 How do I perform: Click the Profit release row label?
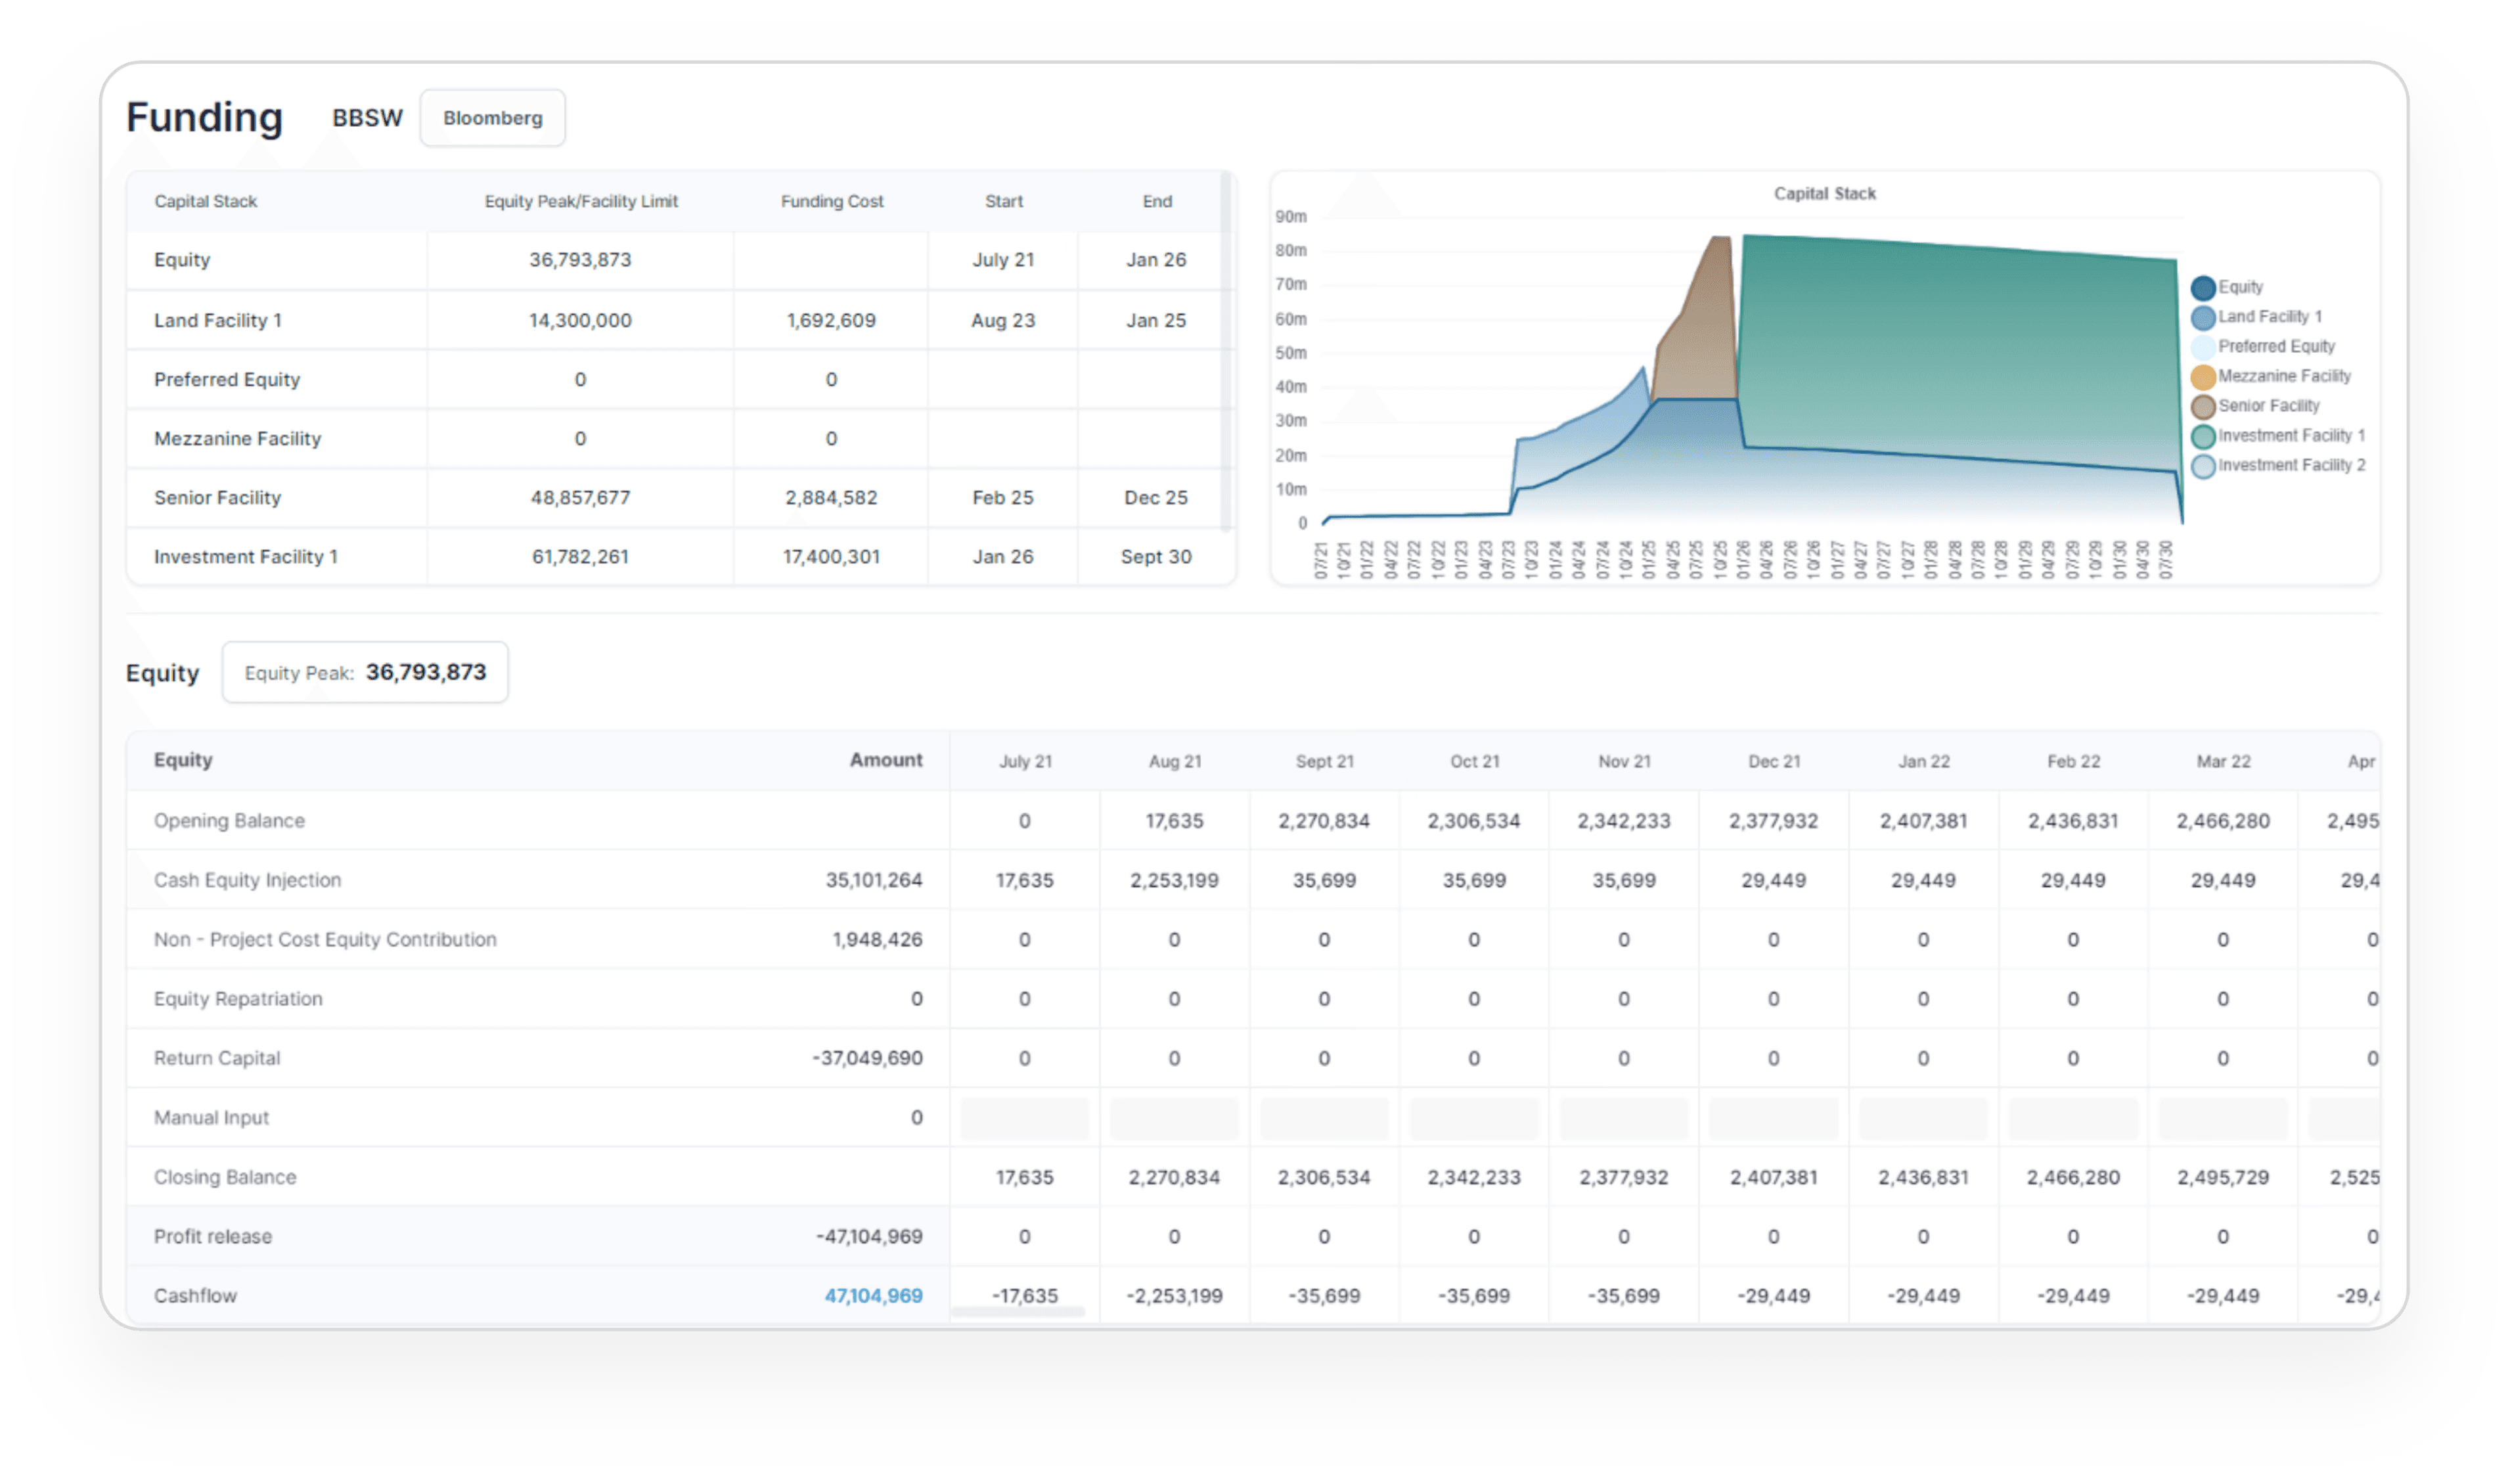tap(212, 1236)
